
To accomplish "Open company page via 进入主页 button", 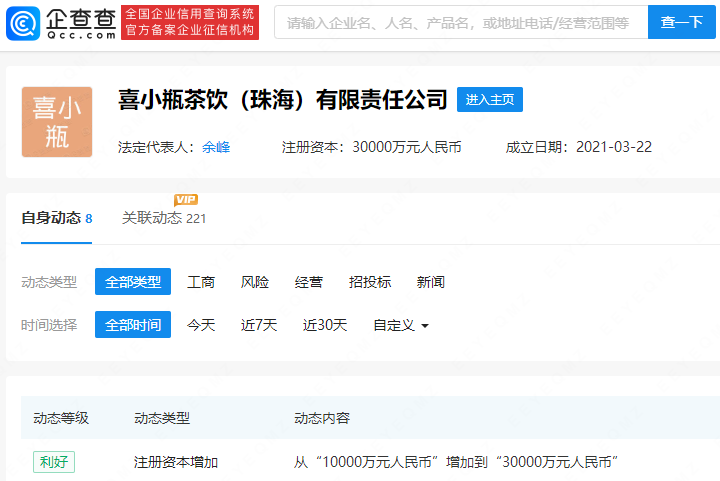I will tap(489, 99).
